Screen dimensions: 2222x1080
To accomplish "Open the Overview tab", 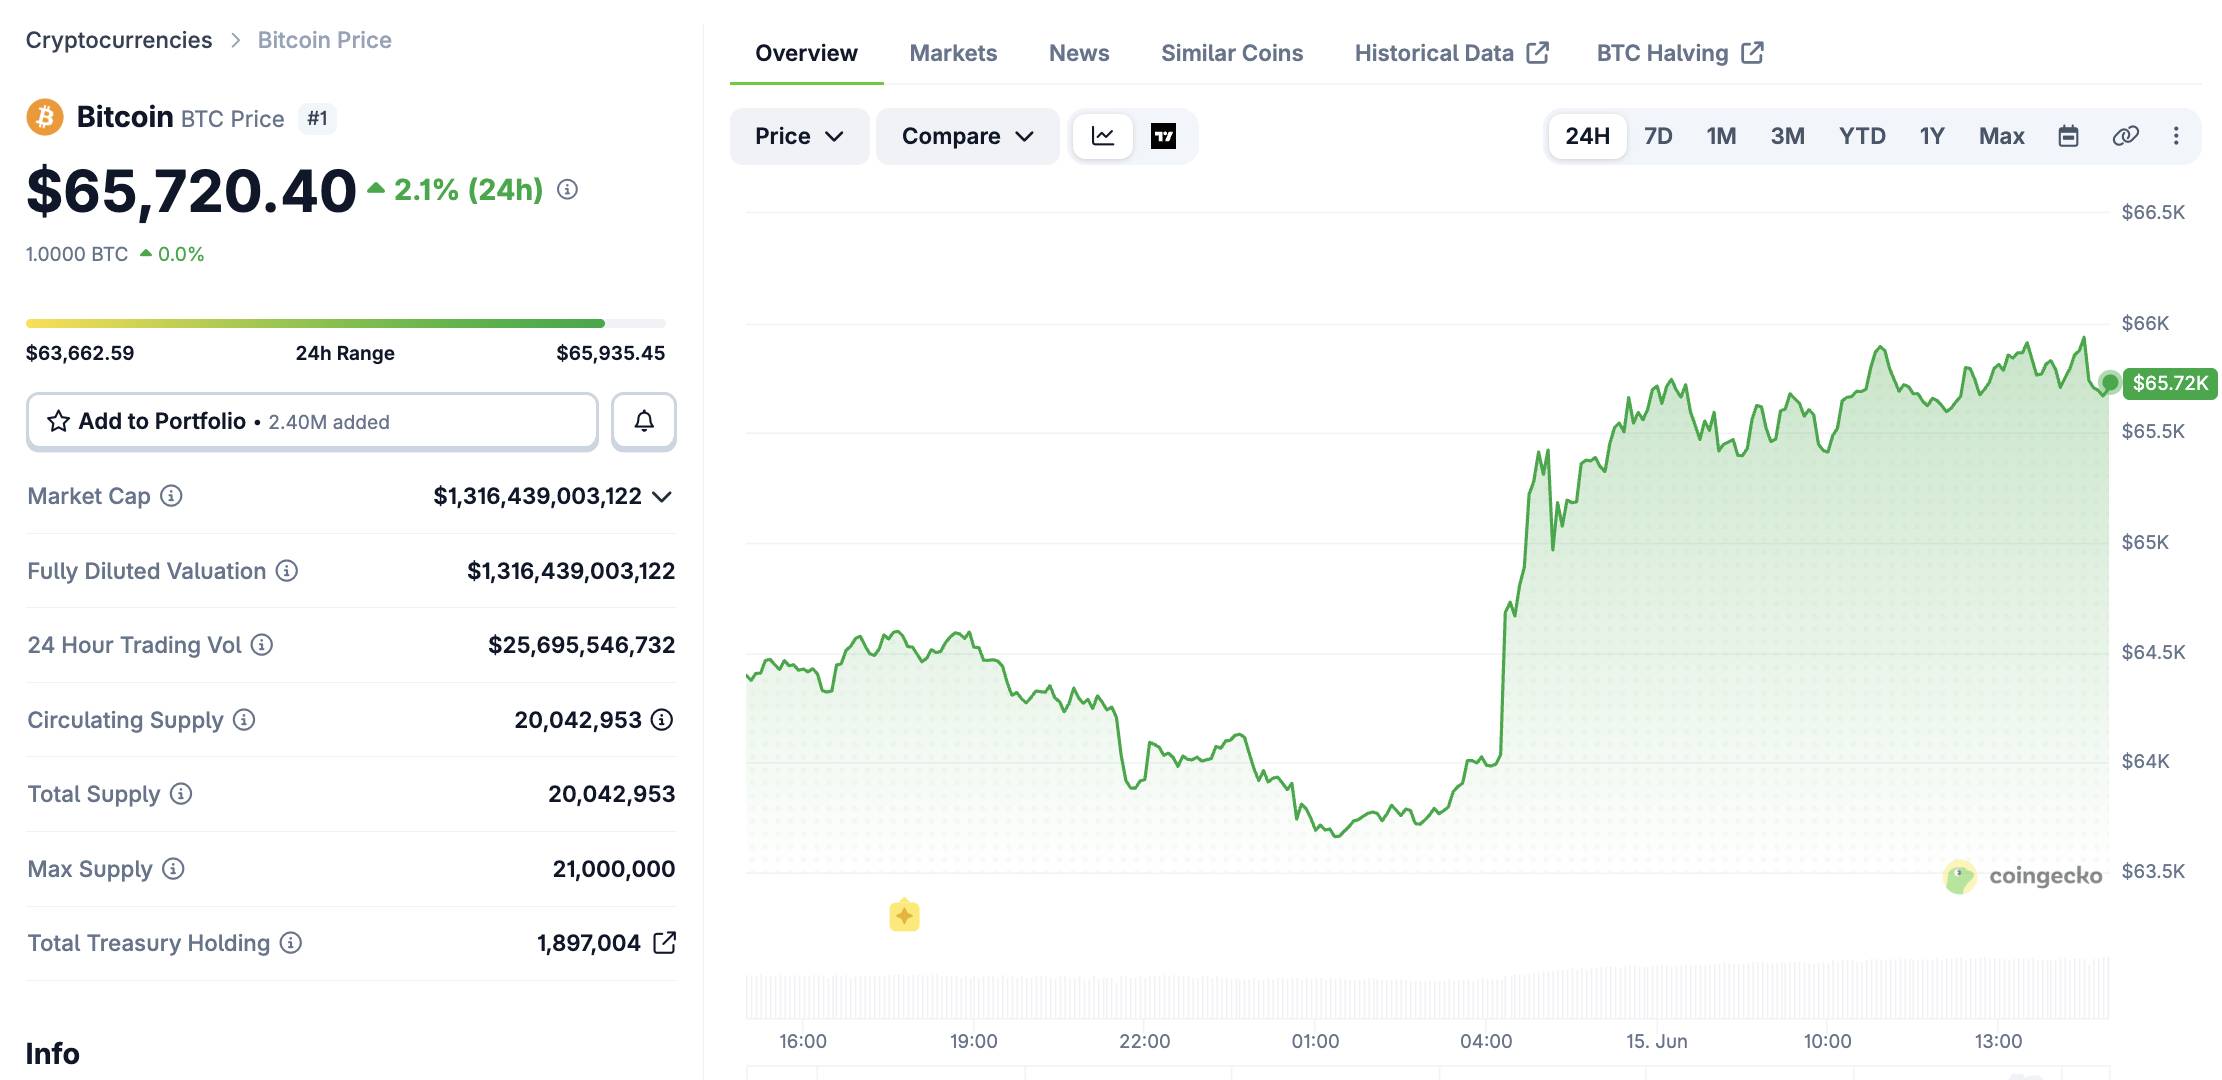I will coord(806,53).
